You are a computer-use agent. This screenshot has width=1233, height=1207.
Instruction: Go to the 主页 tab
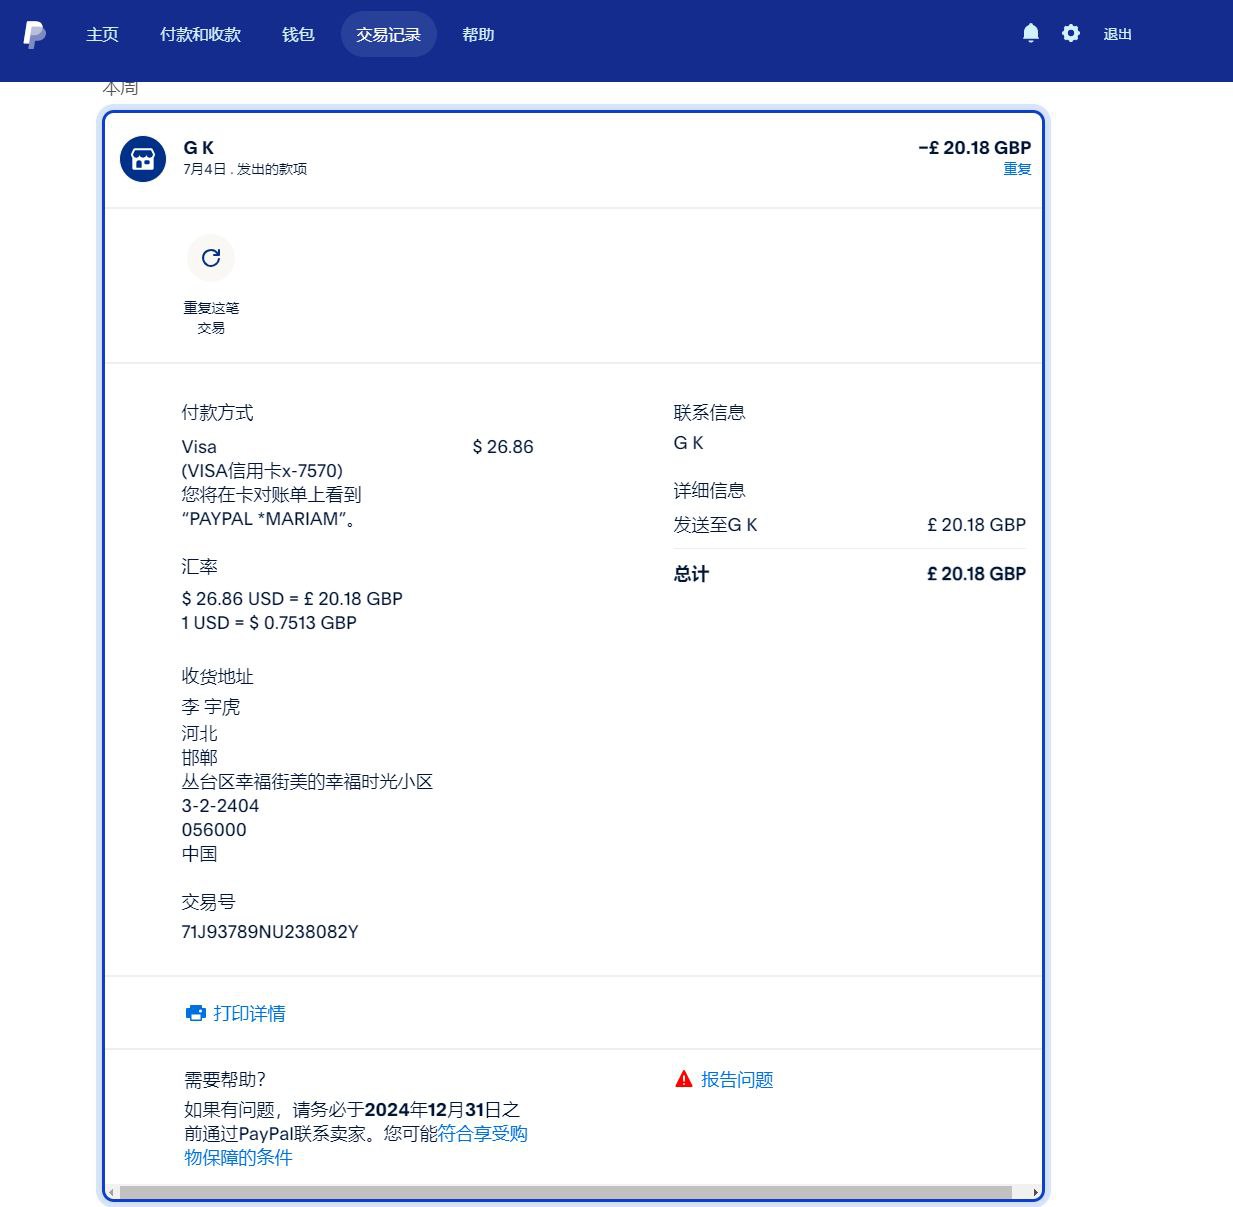coord(102,34)
